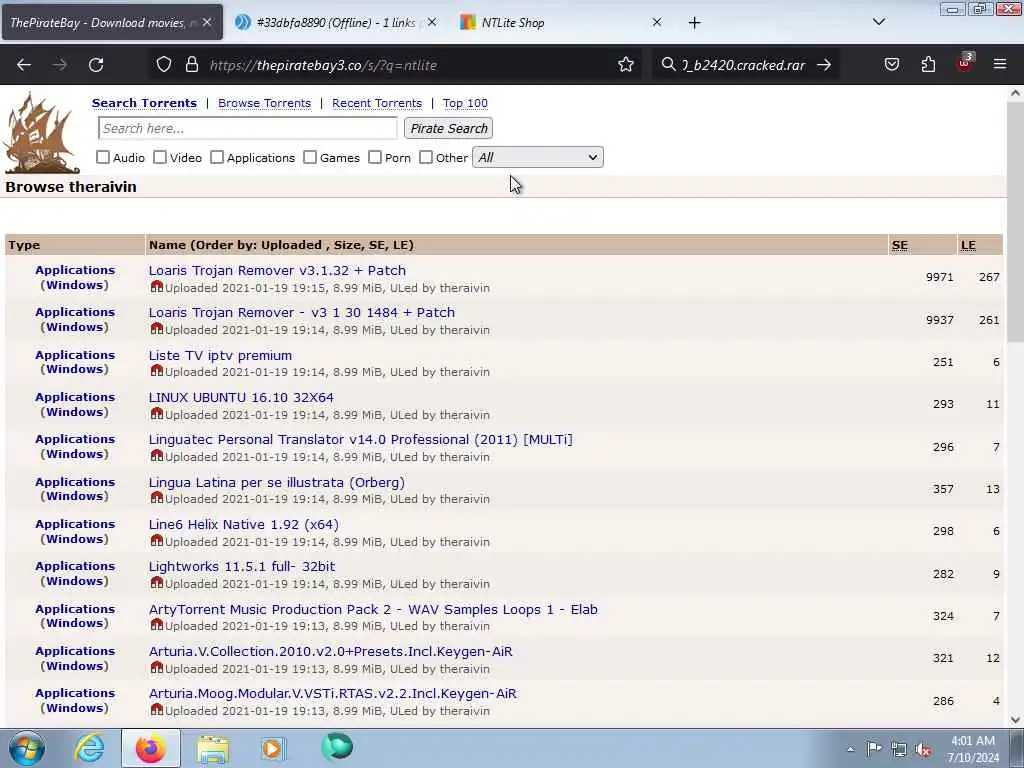The image size is (1024, 768).
Task: Open Browse Torrents link
Action: tap(264, 103)
